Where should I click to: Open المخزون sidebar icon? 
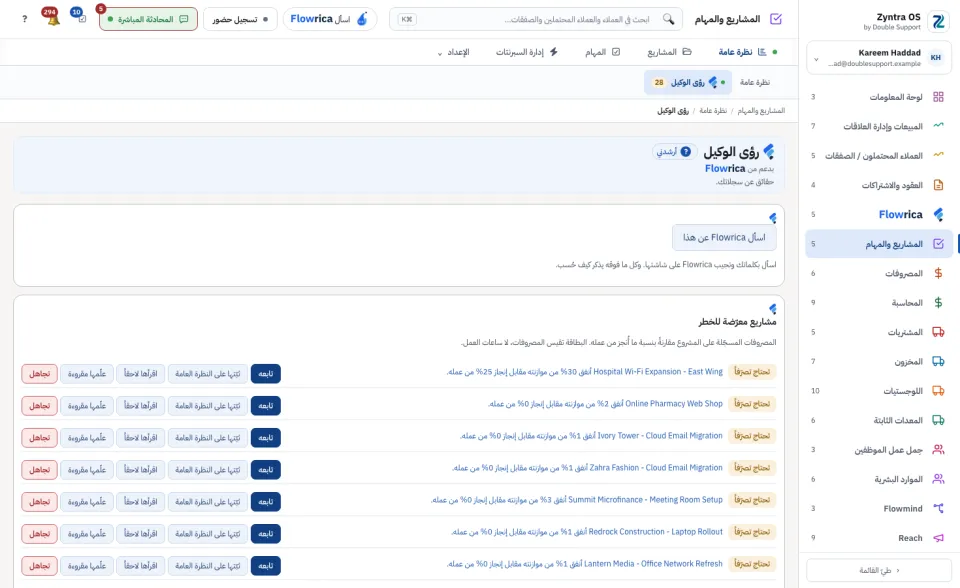[x=938, y=361]
